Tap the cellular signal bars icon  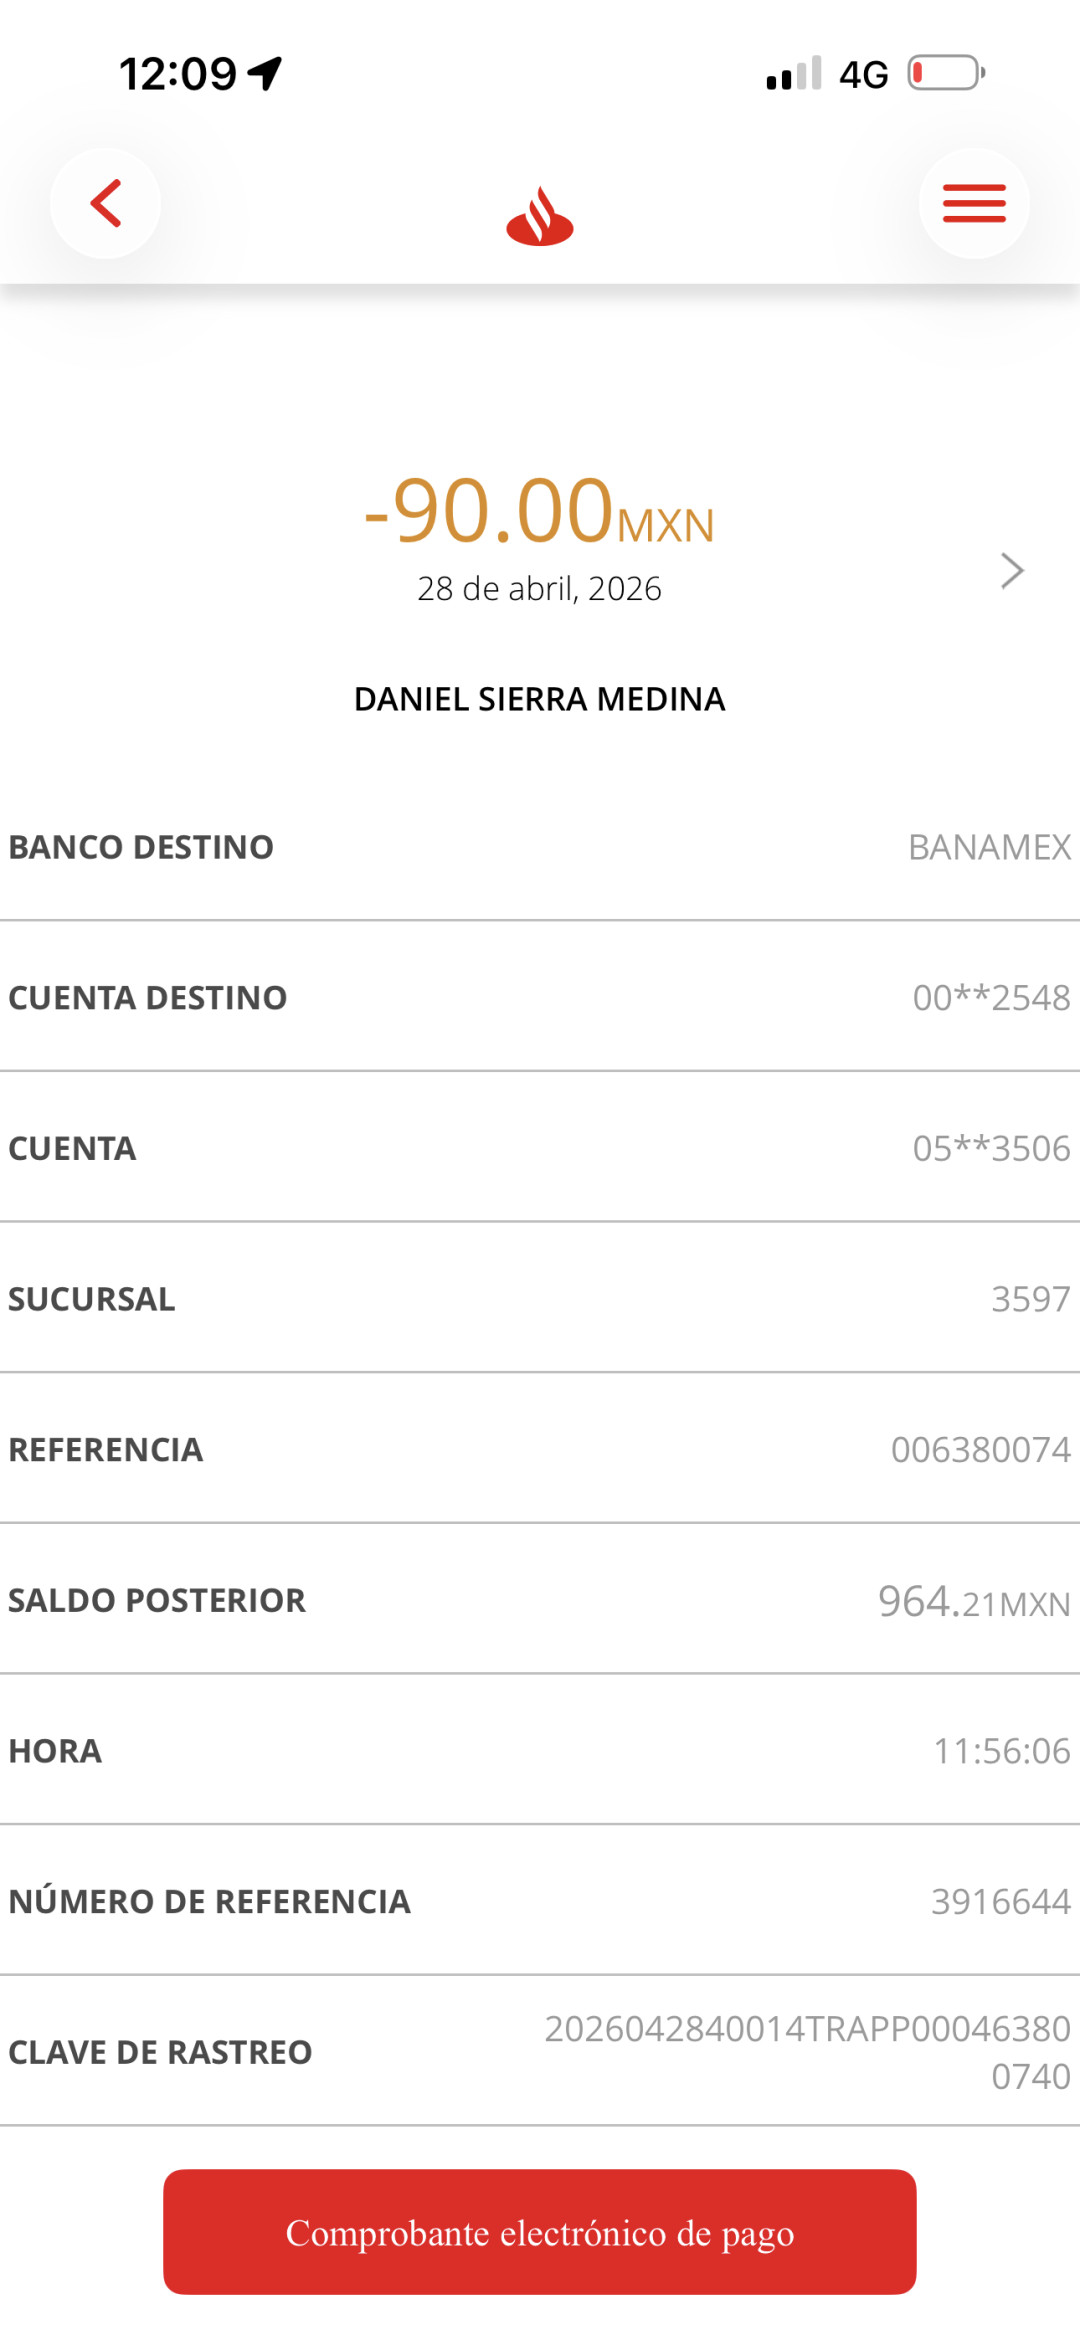tap(794, 73)
